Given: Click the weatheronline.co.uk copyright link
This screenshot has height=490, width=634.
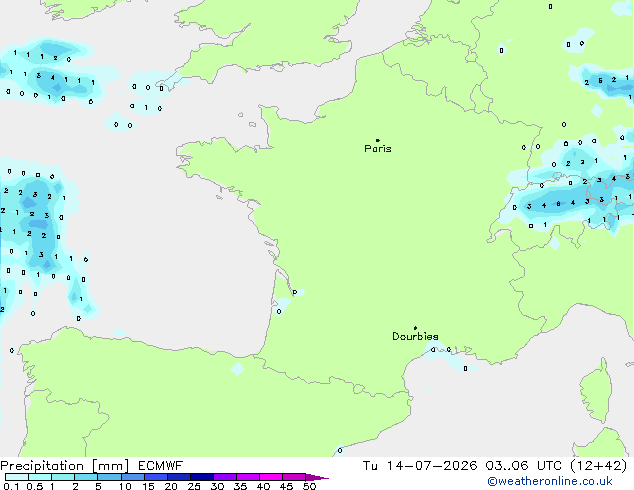Looking at the screenshot, I should click(550, 481).
